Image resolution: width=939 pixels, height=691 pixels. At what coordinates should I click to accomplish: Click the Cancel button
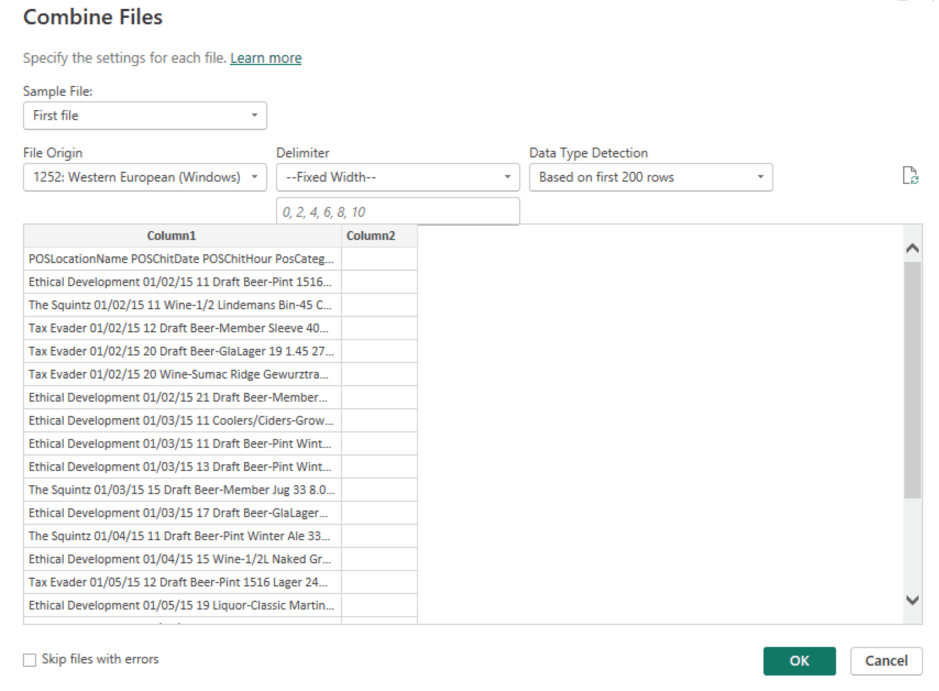[885, 661]
